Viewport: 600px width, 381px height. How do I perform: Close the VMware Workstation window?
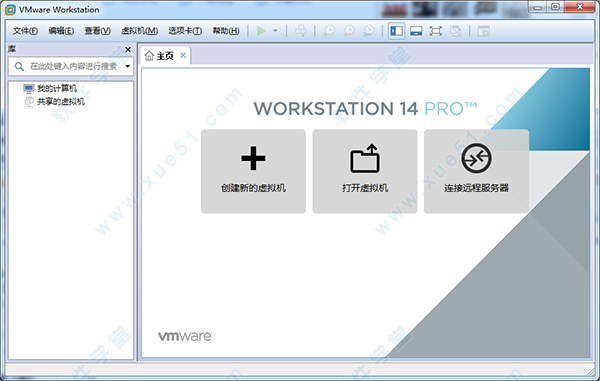pyautogui.click(x=580, y=7)
